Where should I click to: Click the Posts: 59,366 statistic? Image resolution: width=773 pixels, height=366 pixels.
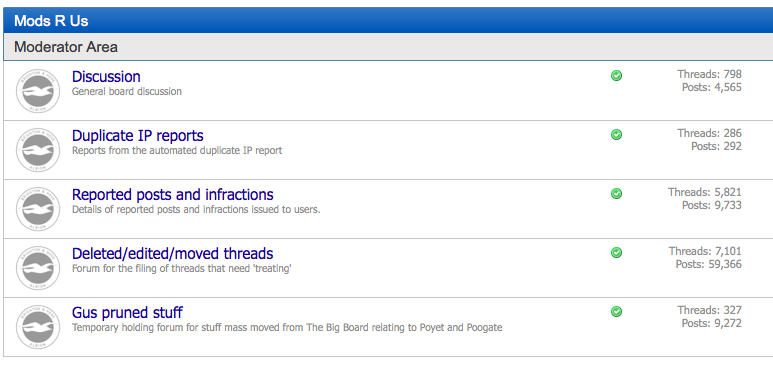coord(708,264)
